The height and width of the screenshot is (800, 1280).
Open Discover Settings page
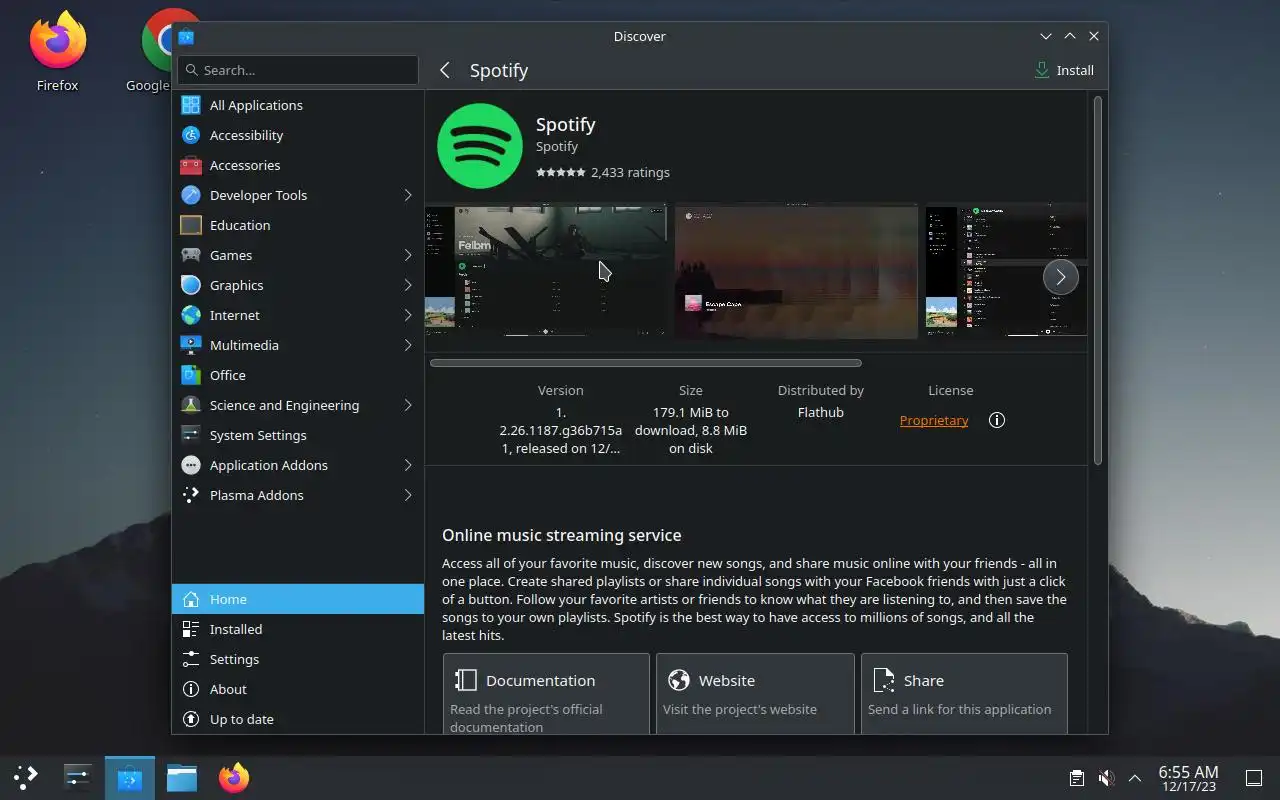298,659
